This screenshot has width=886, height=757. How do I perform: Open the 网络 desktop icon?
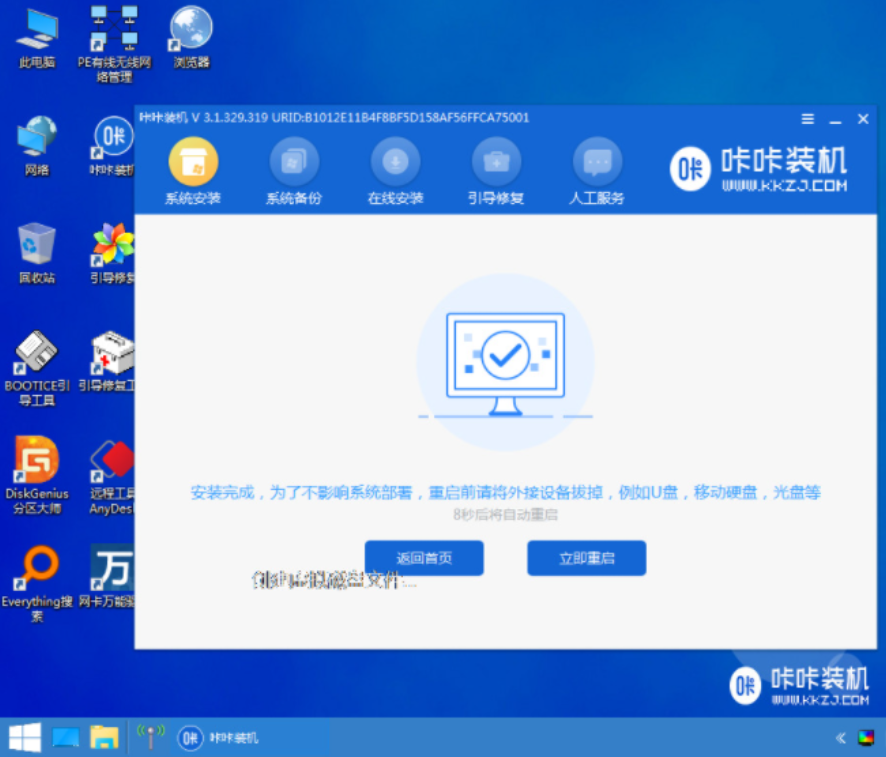(37, 147)
